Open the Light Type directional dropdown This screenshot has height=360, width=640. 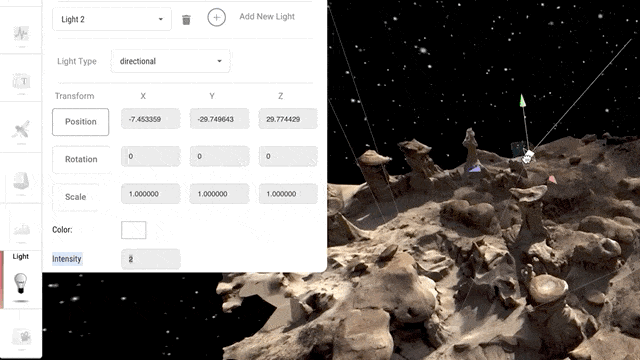pos(170,61)
